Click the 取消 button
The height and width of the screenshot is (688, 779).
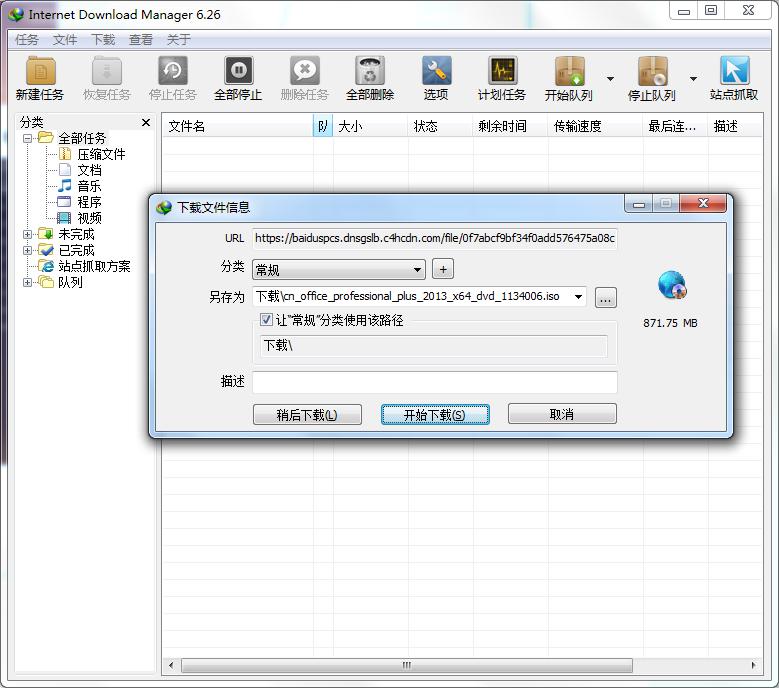click(x=562, y=414)
